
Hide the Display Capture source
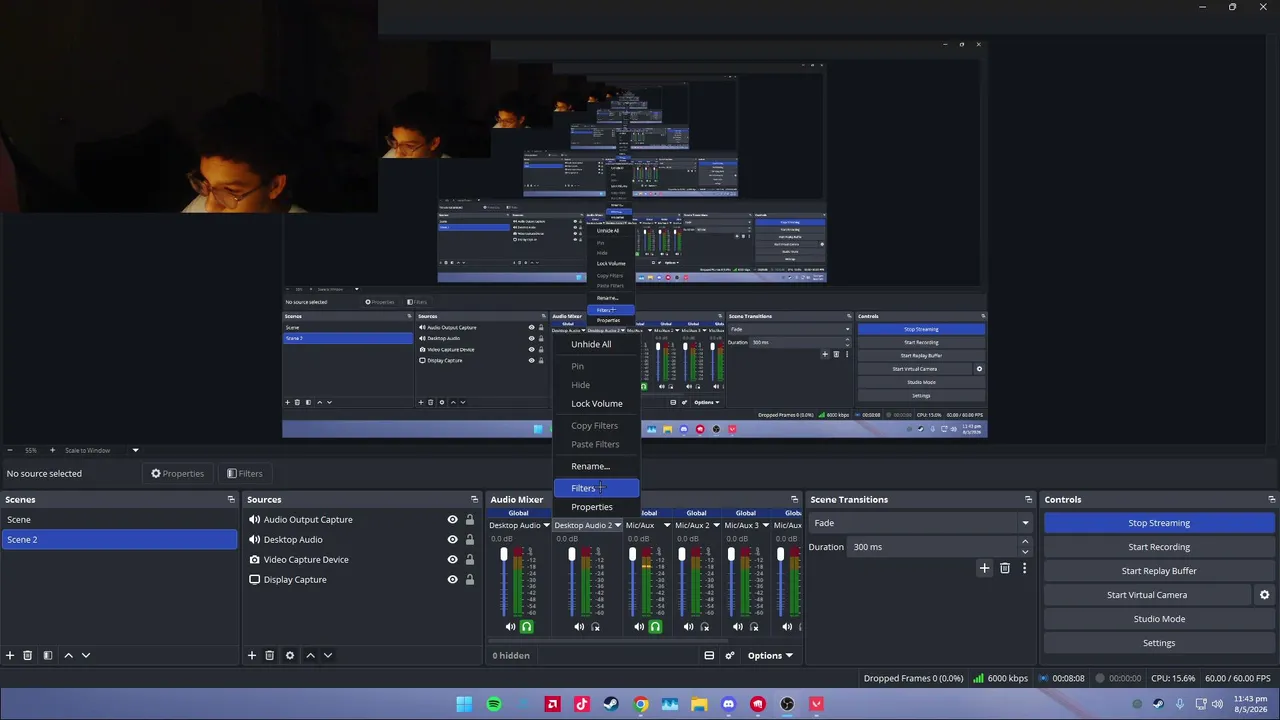click(x=452, y=580)
